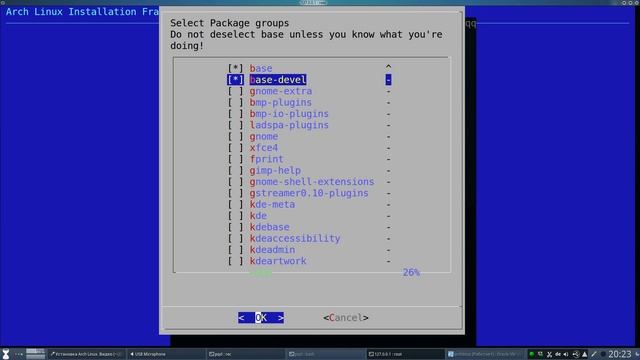Select the gnome list entry

(x=264, y=136)
